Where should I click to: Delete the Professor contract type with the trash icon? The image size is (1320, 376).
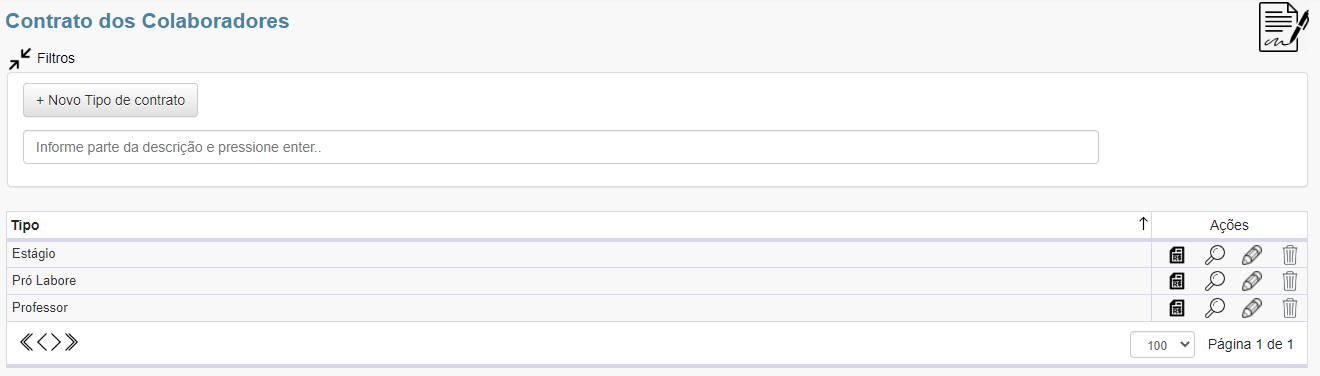[1290, 308]
